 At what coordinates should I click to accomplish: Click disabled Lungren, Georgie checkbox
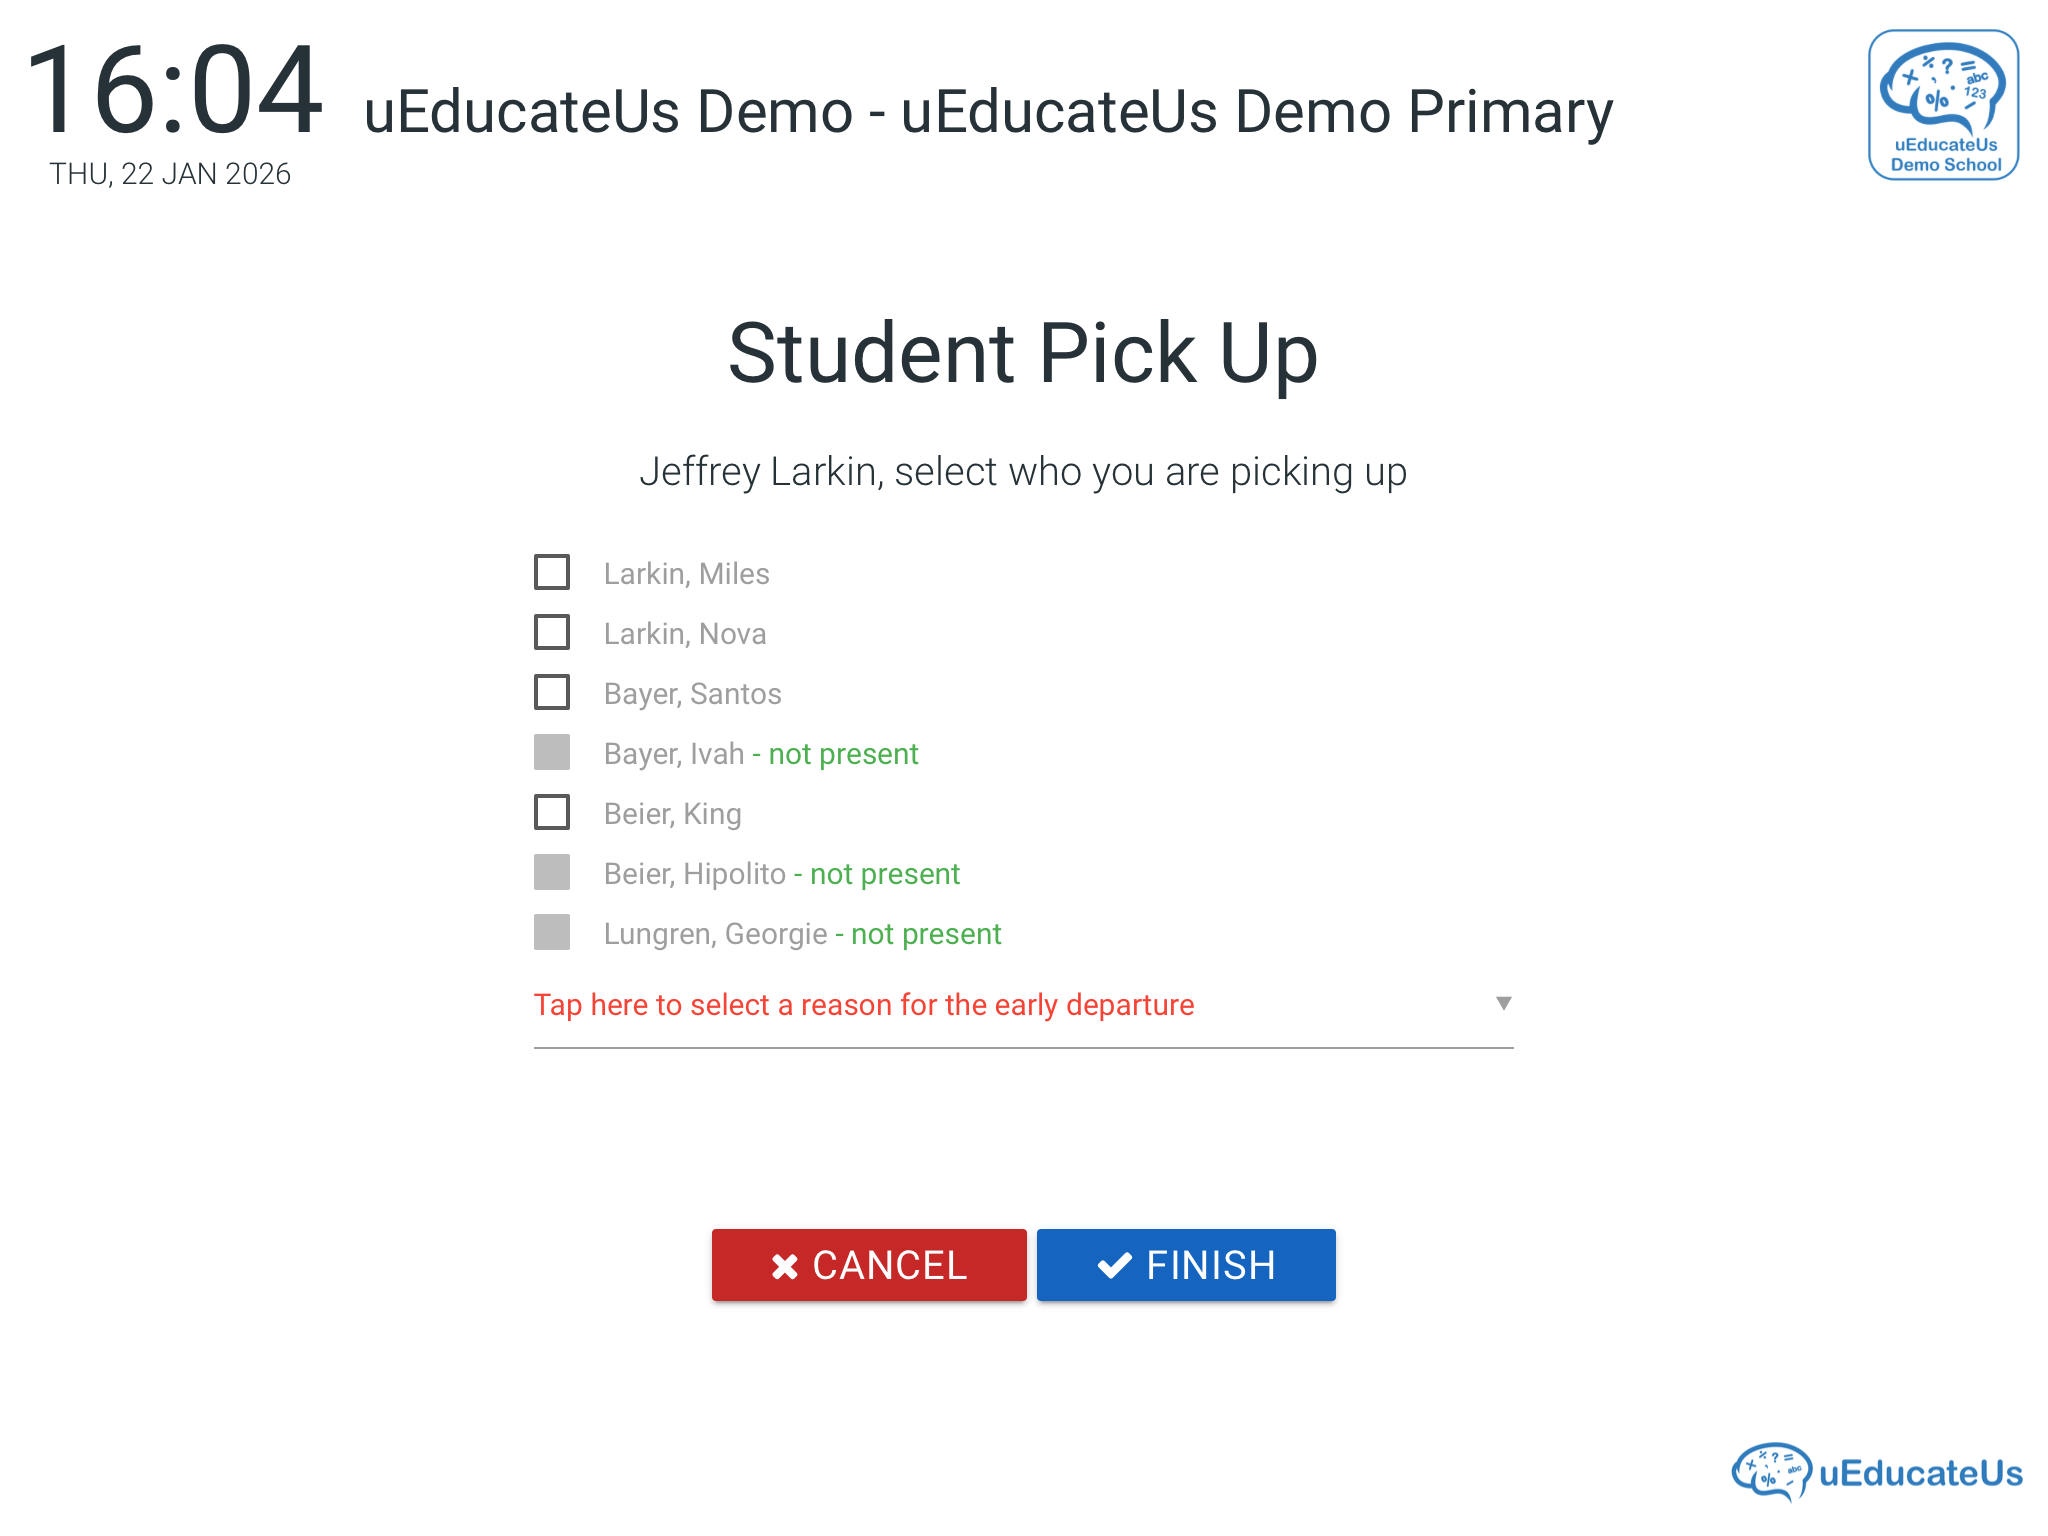tap(552, 933)
